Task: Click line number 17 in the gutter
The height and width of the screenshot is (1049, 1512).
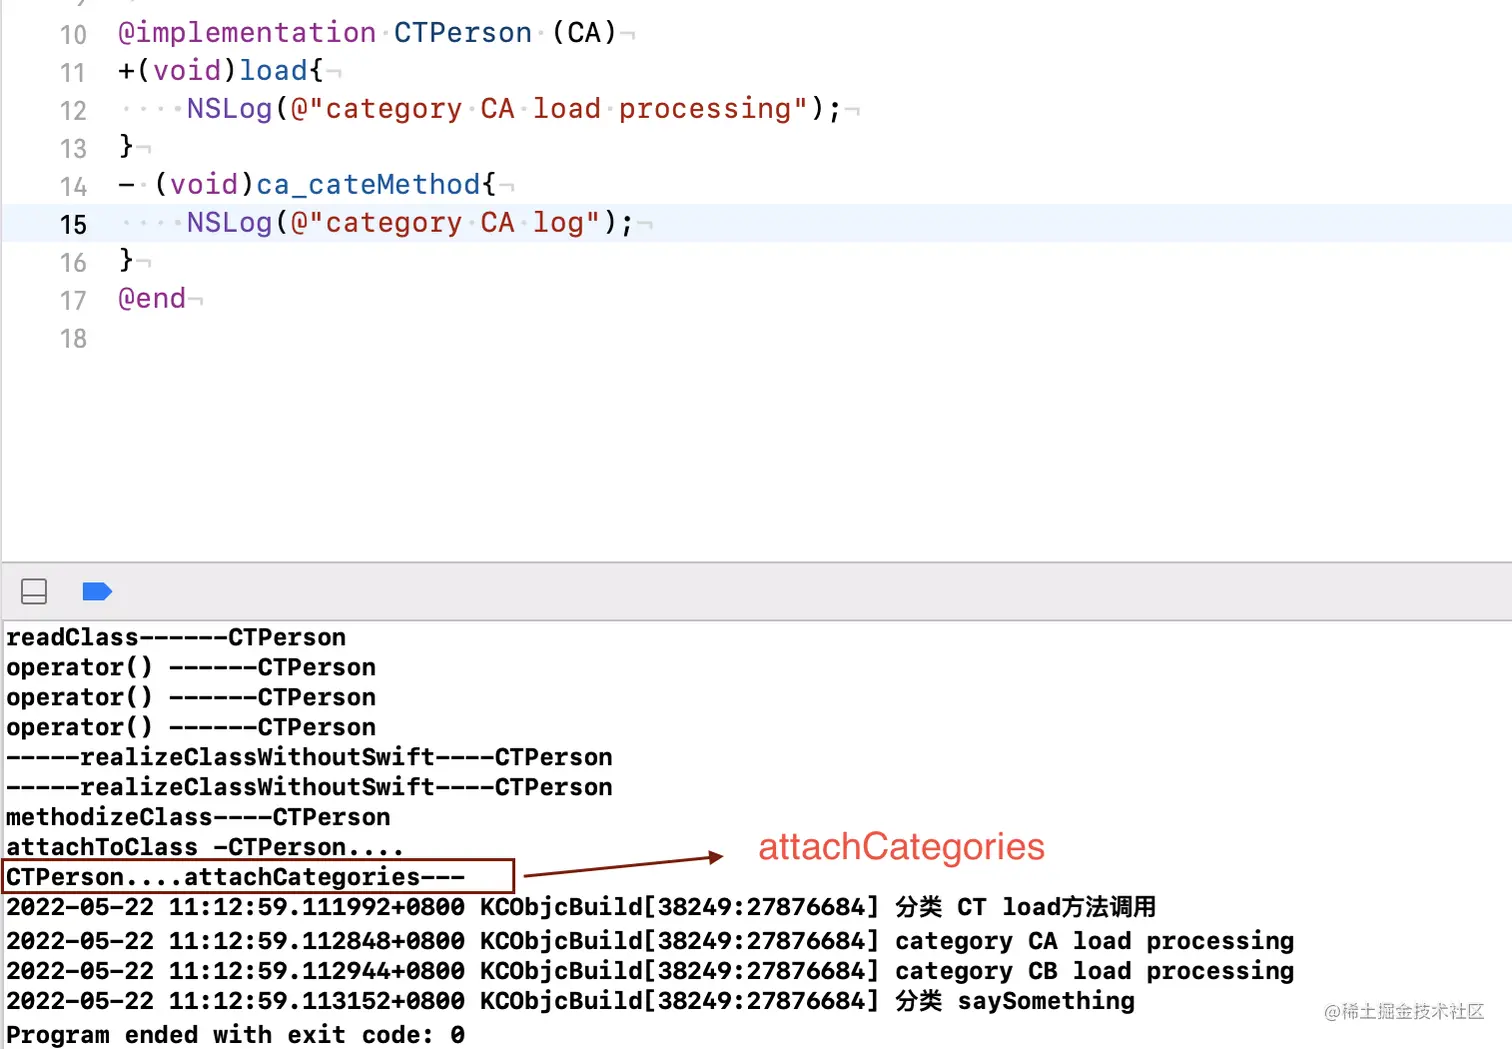Action: pos(73,300)
